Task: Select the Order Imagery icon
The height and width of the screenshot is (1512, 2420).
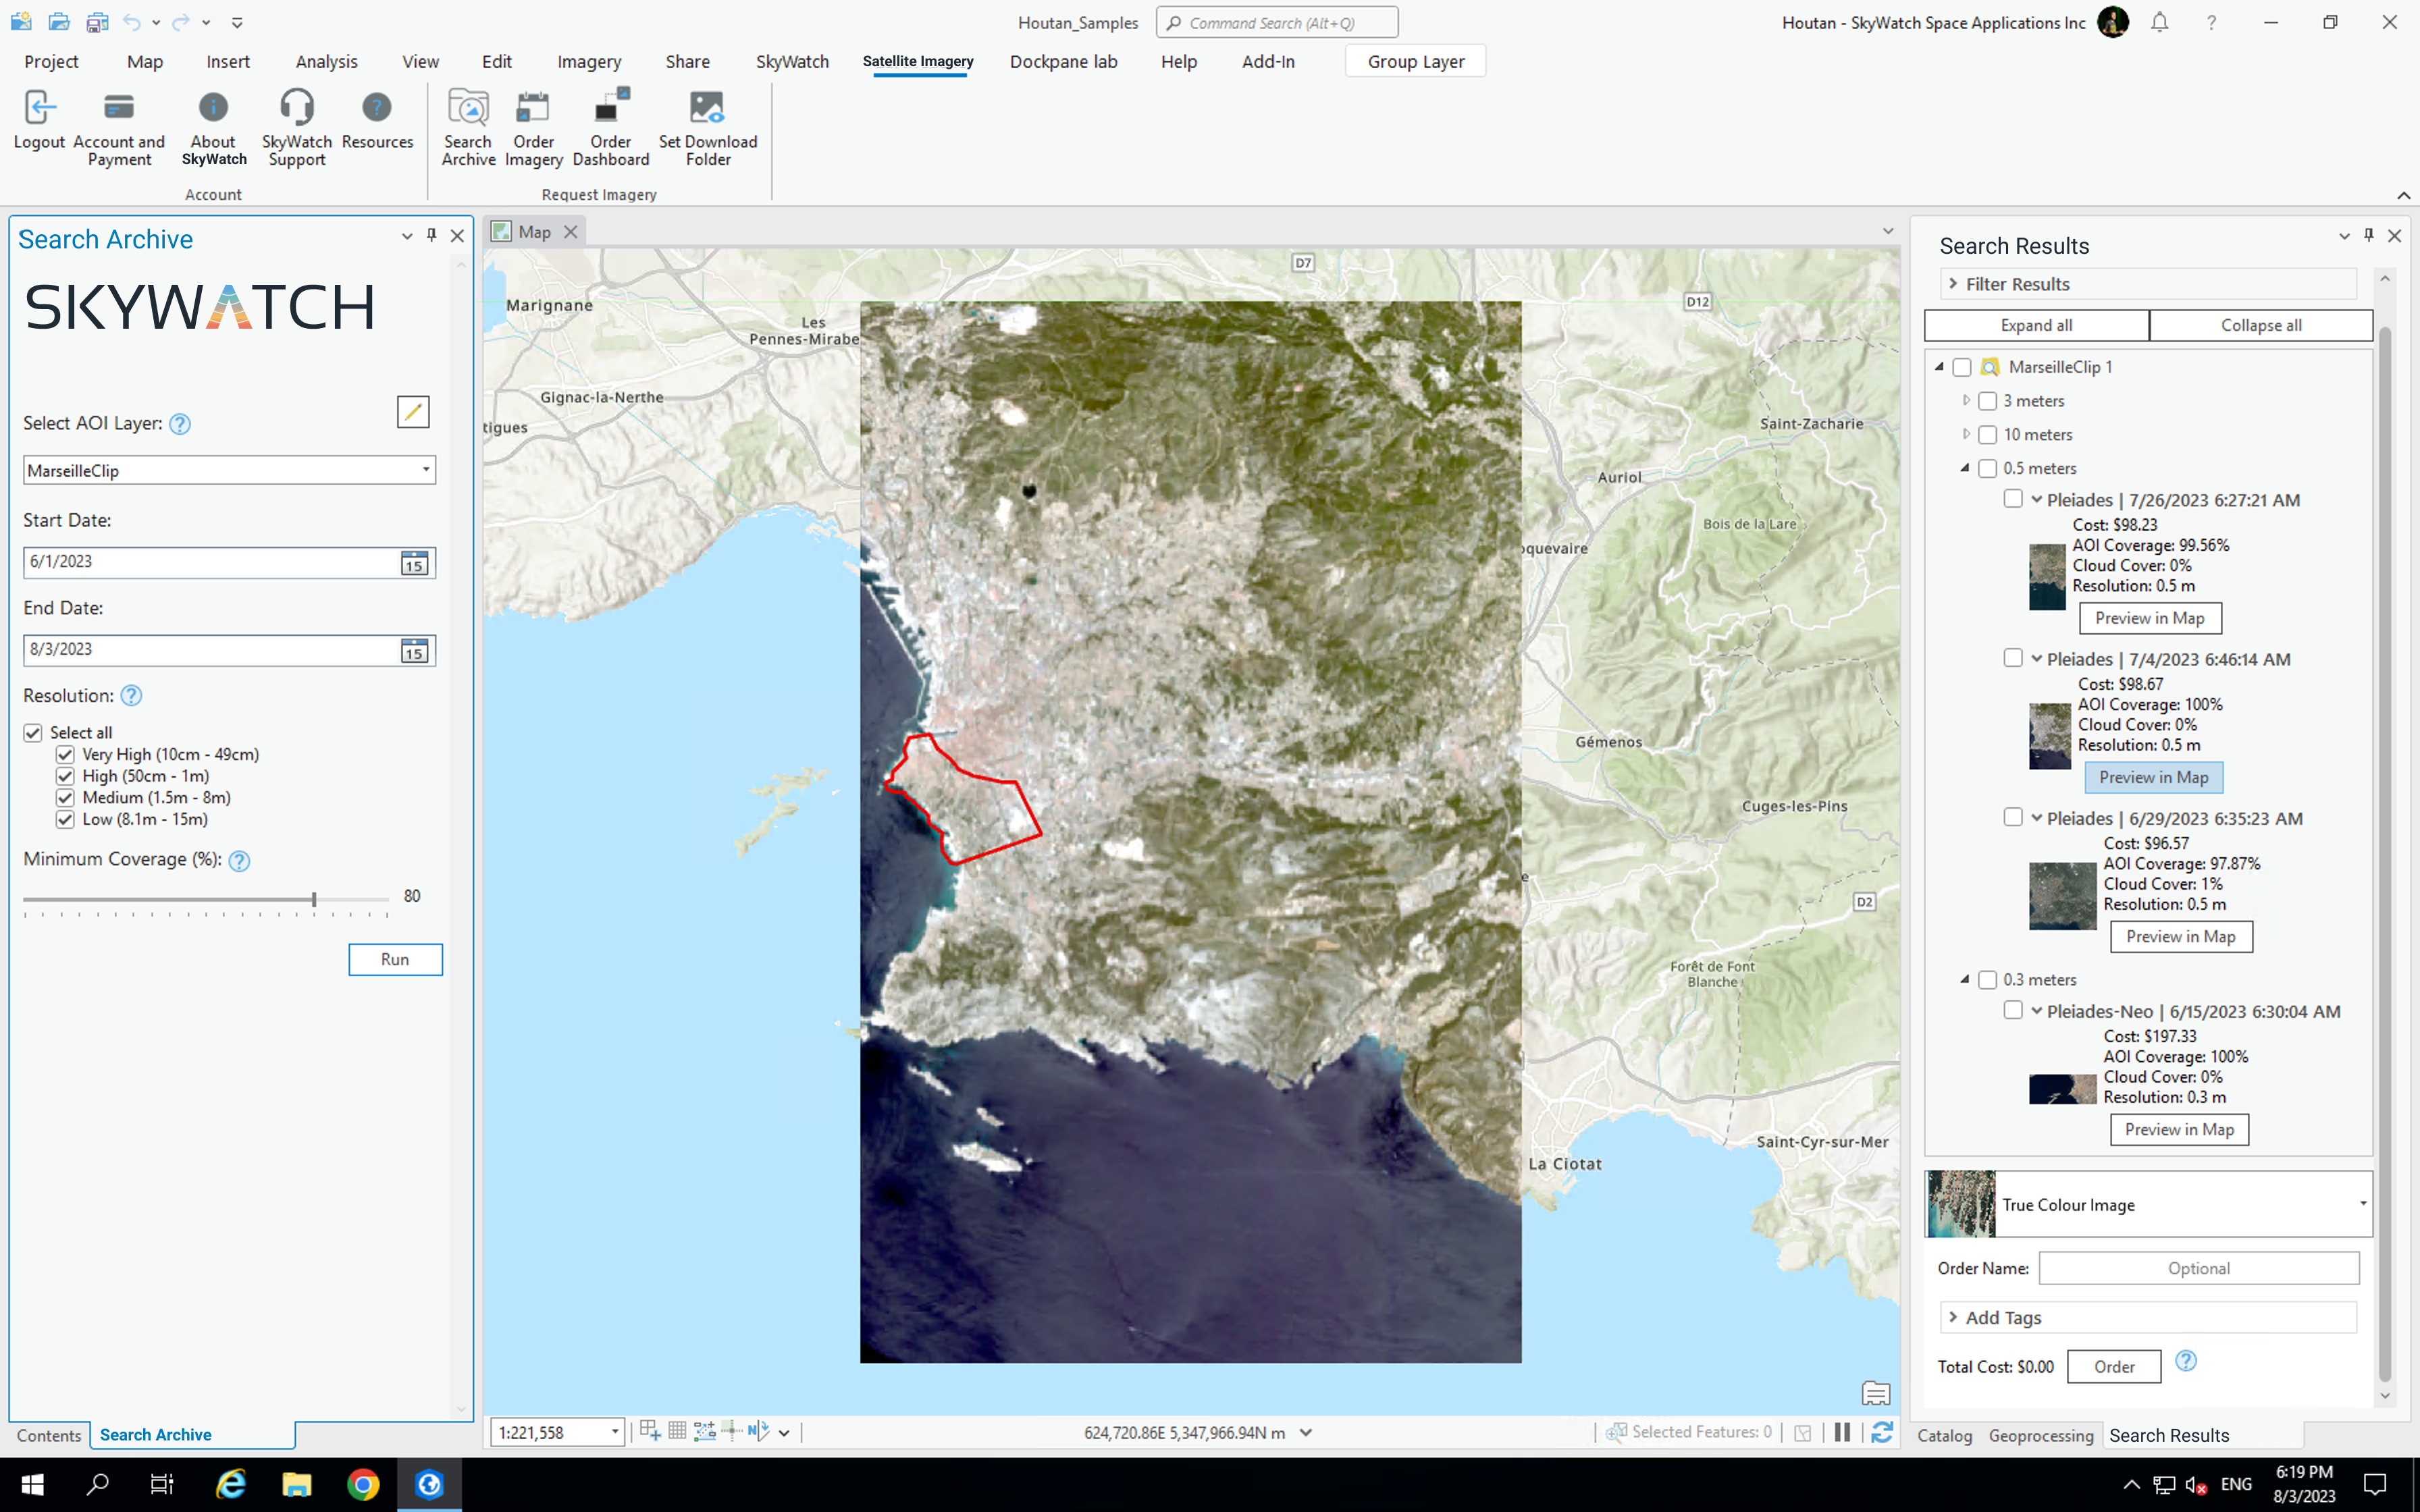Action: coord(534,125)
